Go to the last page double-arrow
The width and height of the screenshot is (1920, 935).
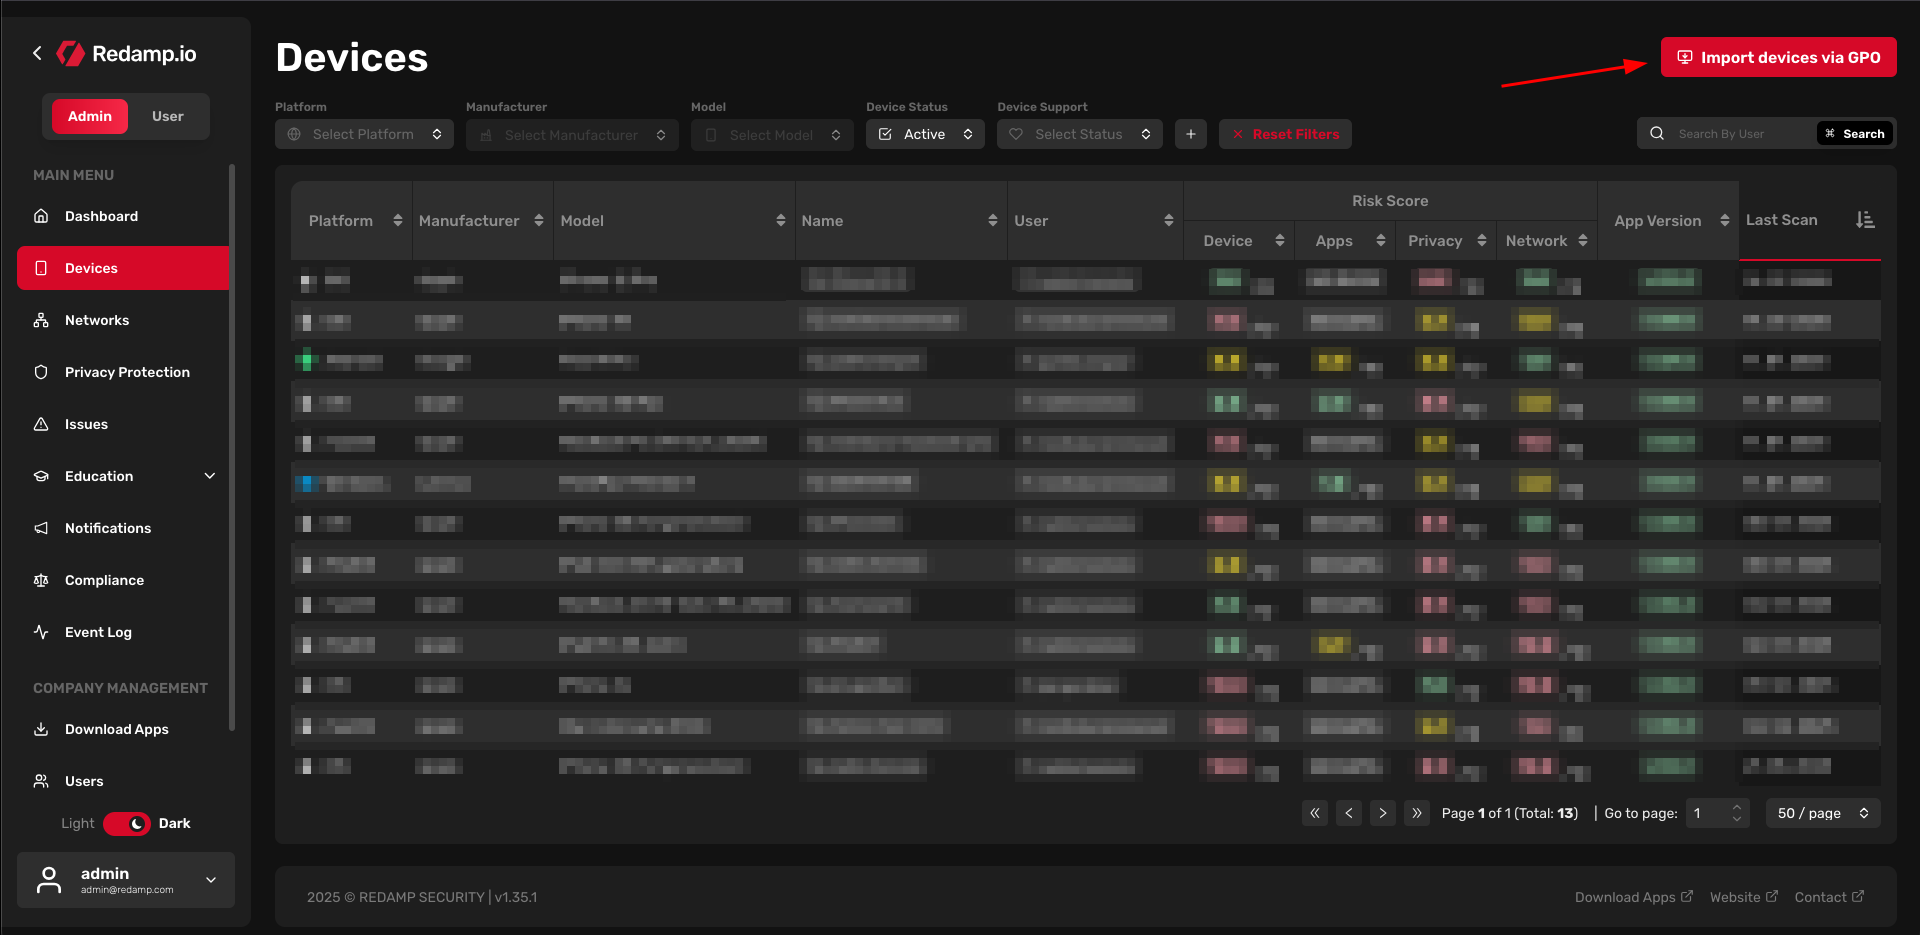pos(1416,813)
